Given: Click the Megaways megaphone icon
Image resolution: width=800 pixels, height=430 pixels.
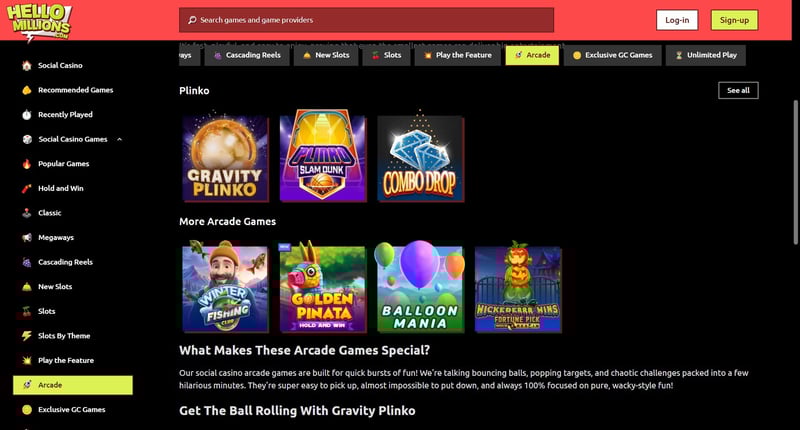Looking at the screenshot, I should [27, 238].
